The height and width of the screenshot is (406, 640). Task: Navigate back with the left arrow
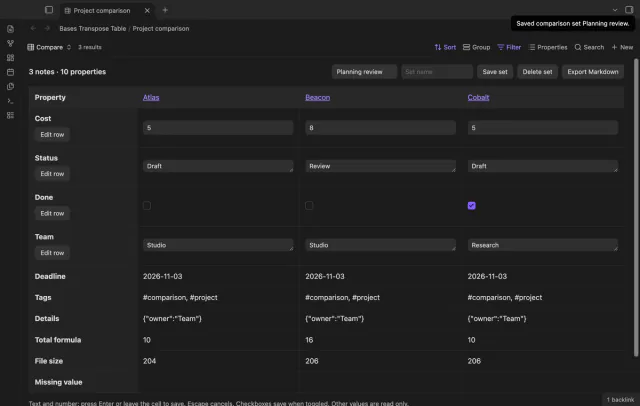(x=33, y=28)
